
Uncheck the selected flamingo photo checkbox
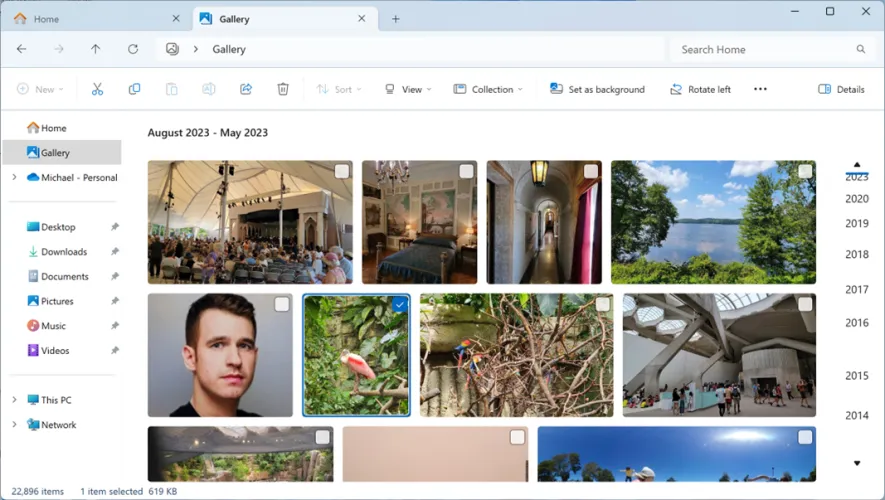[400, 304]
